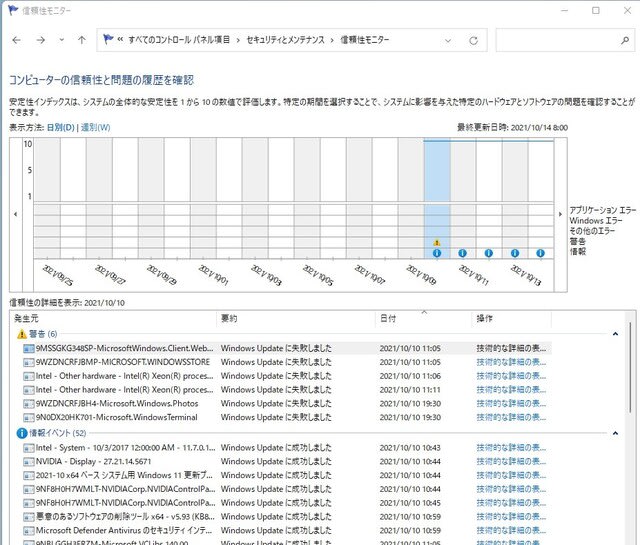The height and width of the screenshot is (545, 640).
Task: Click info icon on 2021/10/13 column
Action: click(515, 253)
